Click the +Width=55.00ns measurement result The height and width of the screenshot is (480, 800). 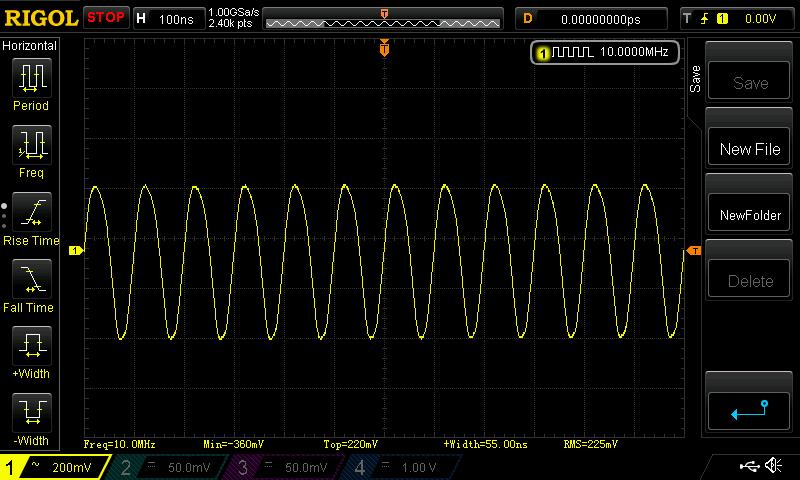485,444
